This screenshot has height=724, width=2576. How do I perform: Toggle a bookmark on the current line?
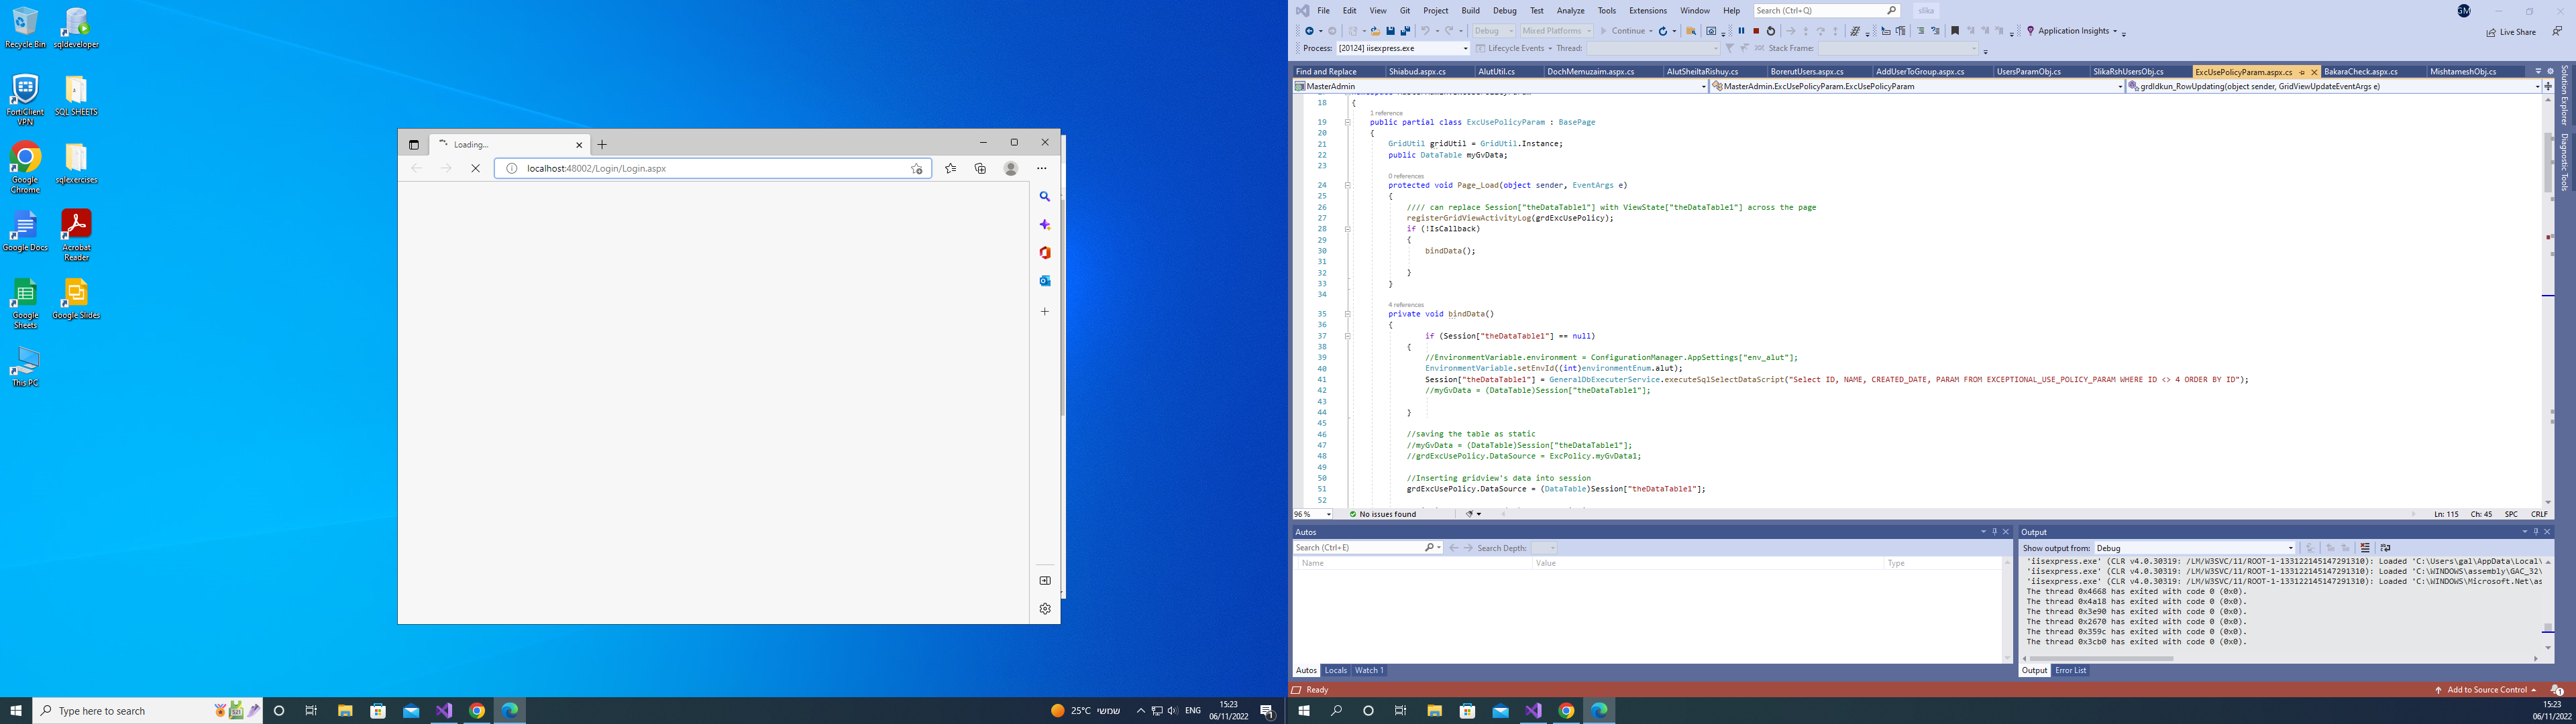(1955, 31)
